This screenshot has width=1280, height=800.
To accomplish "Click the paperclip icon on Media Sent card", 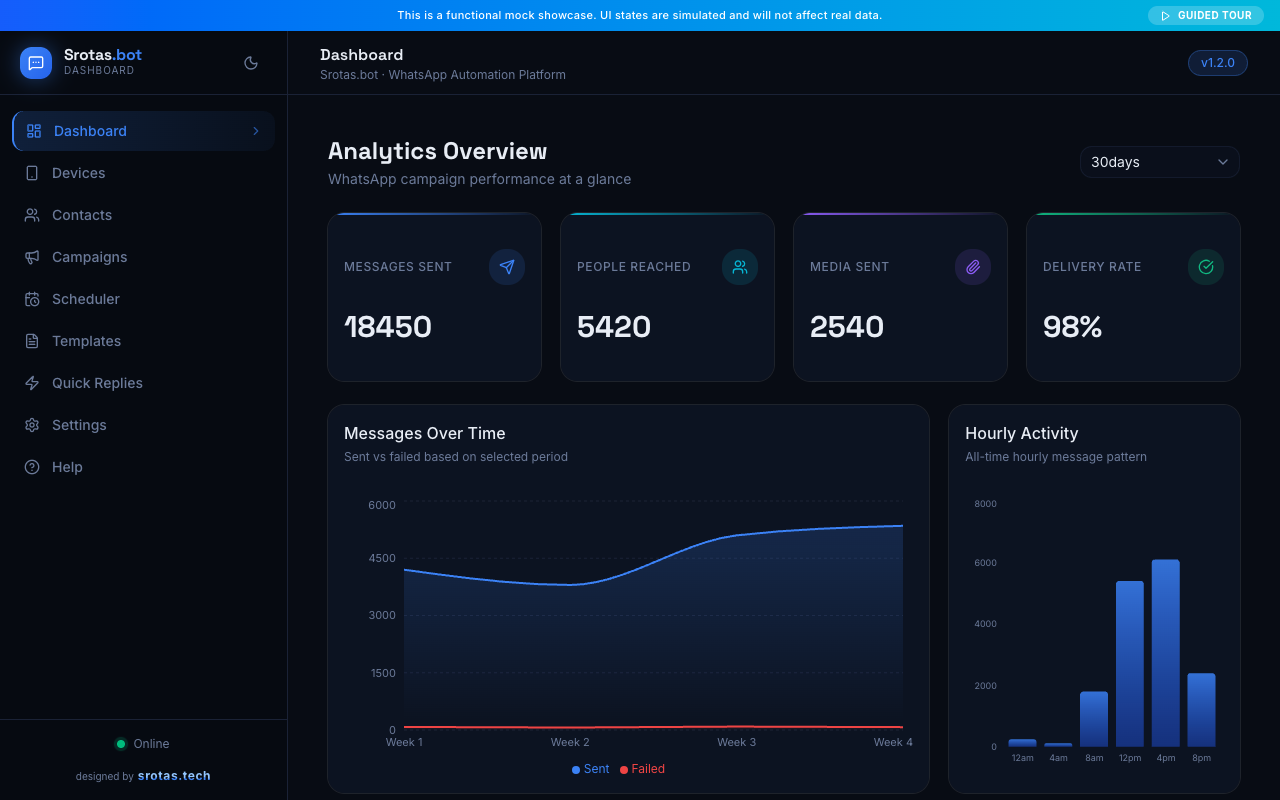I will tap(972, 267).
